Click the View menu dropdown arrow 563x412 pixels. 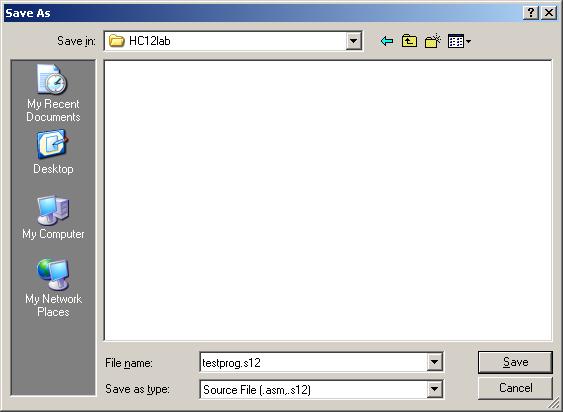pos(468,42)
